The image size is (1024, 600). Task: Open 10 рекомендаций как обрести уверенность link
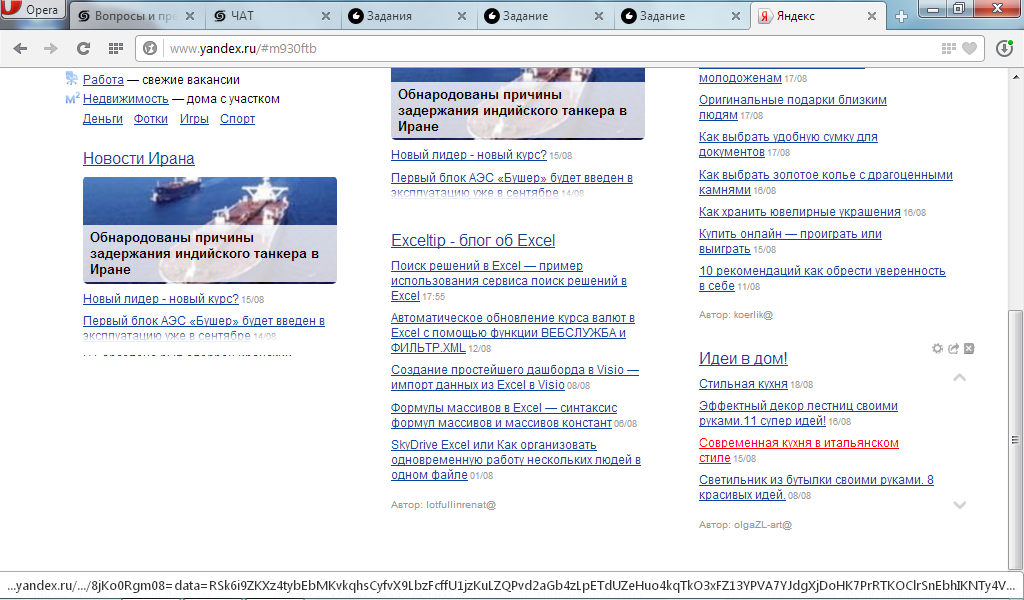click(822, 278)
